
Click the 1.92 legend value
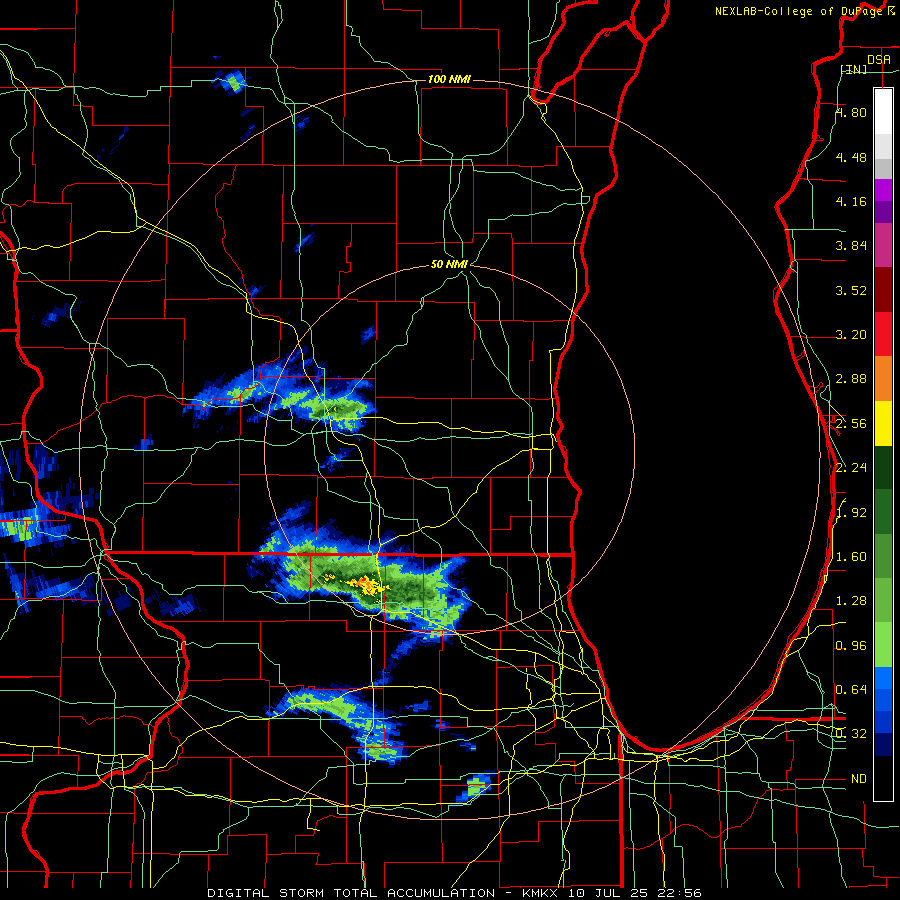tap(851, 513)
